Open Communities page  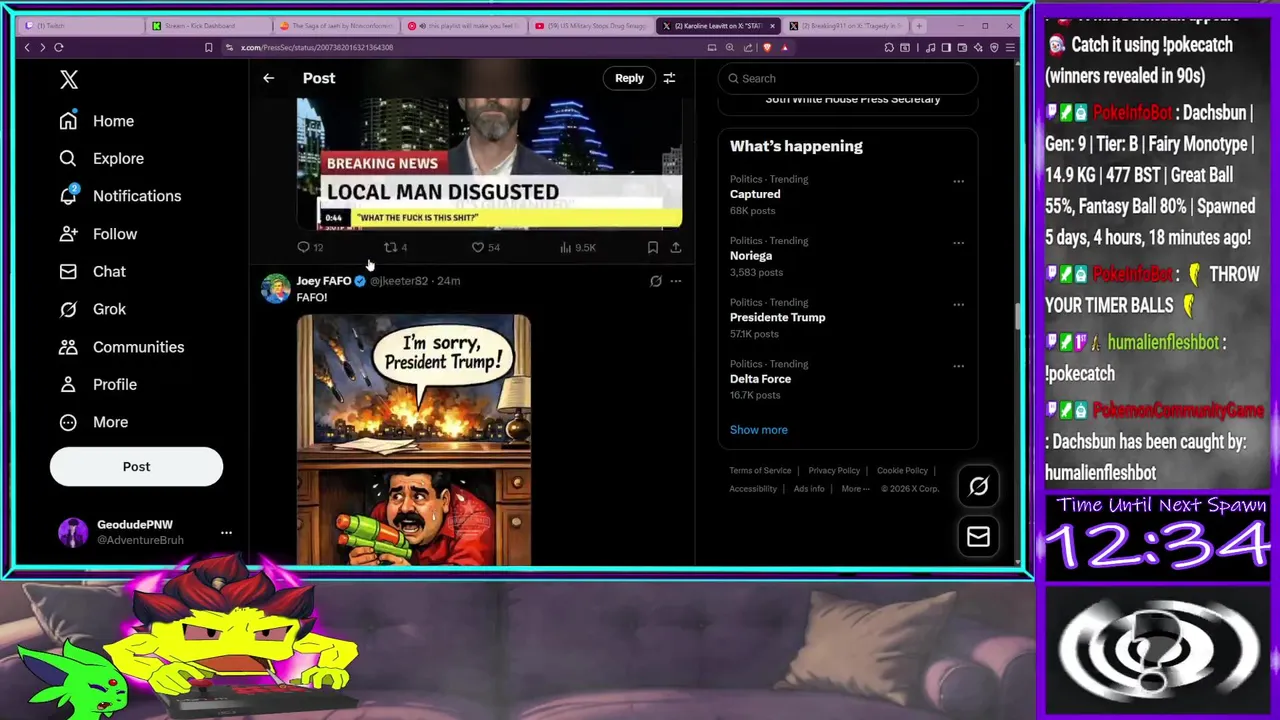point(121,347)
